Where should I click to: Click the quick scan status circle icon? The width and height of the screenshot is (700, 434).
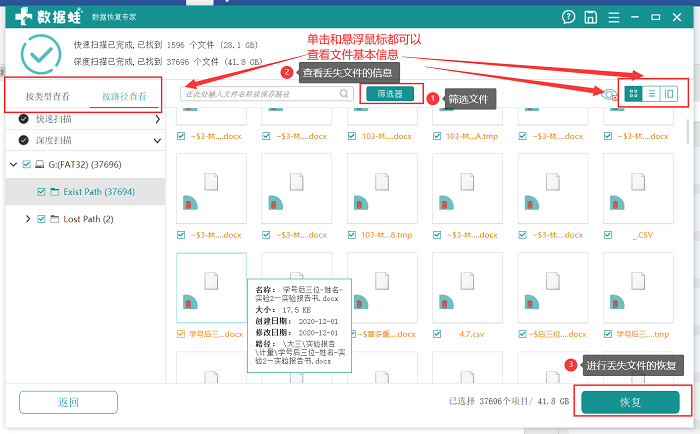click(x=24, y=119)
